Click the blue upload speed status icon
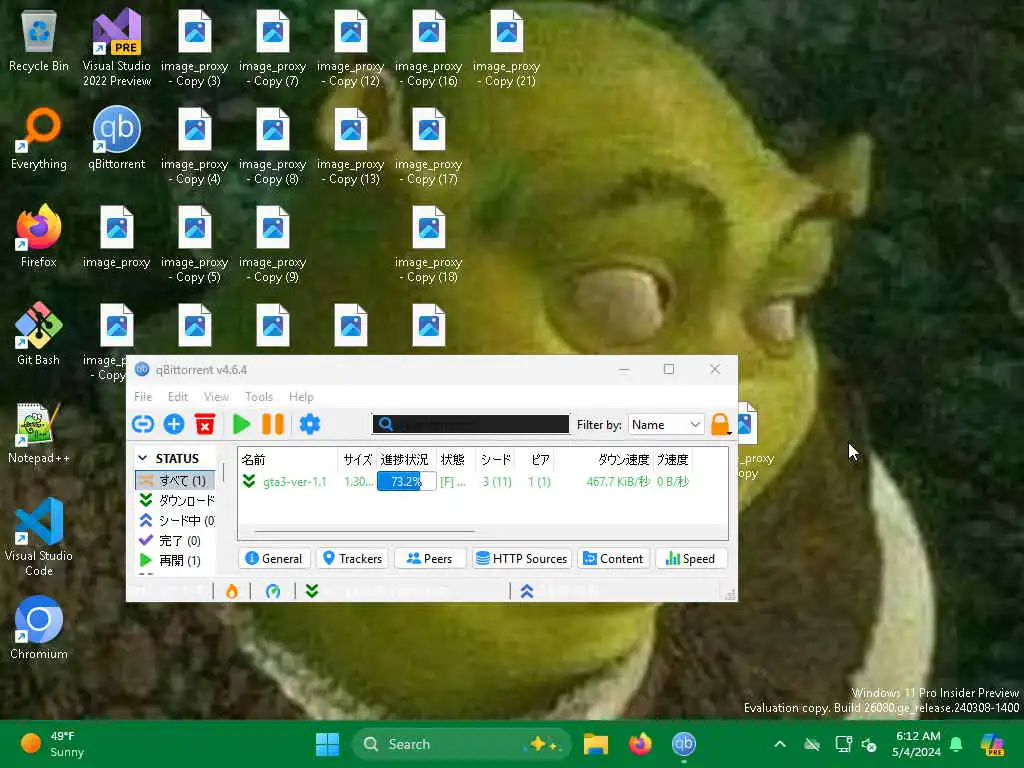The image size is (1024, 768). [x=527, y=591]
